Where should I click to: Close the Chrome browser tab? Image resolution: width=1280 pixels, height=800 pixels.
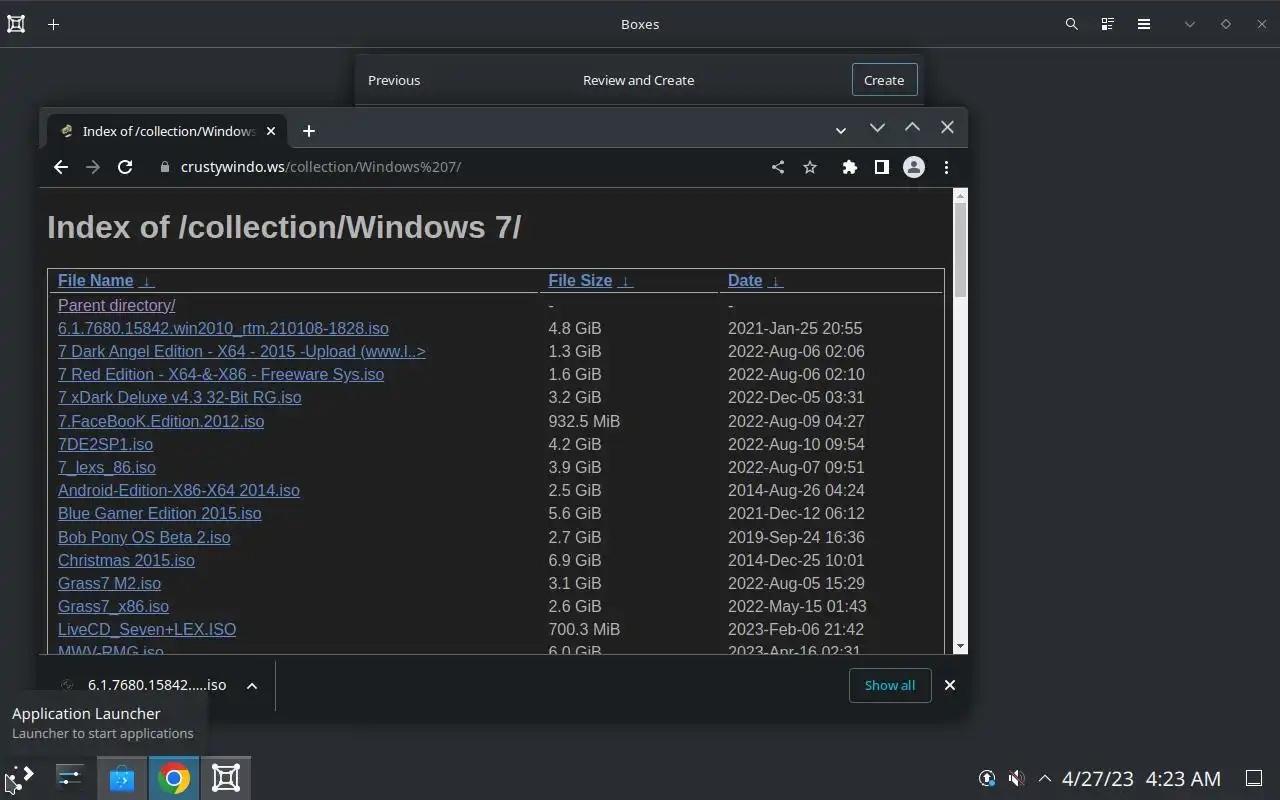point(271,131)
